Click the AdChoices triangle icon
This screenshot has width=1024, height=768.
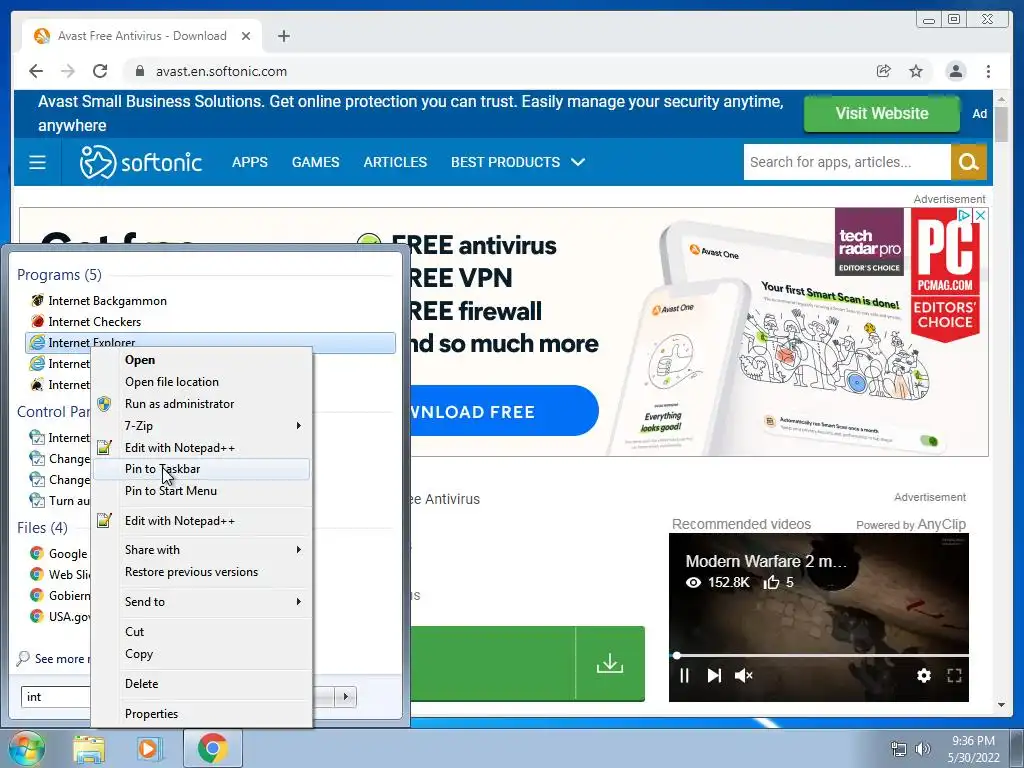(x=965, y=216)
